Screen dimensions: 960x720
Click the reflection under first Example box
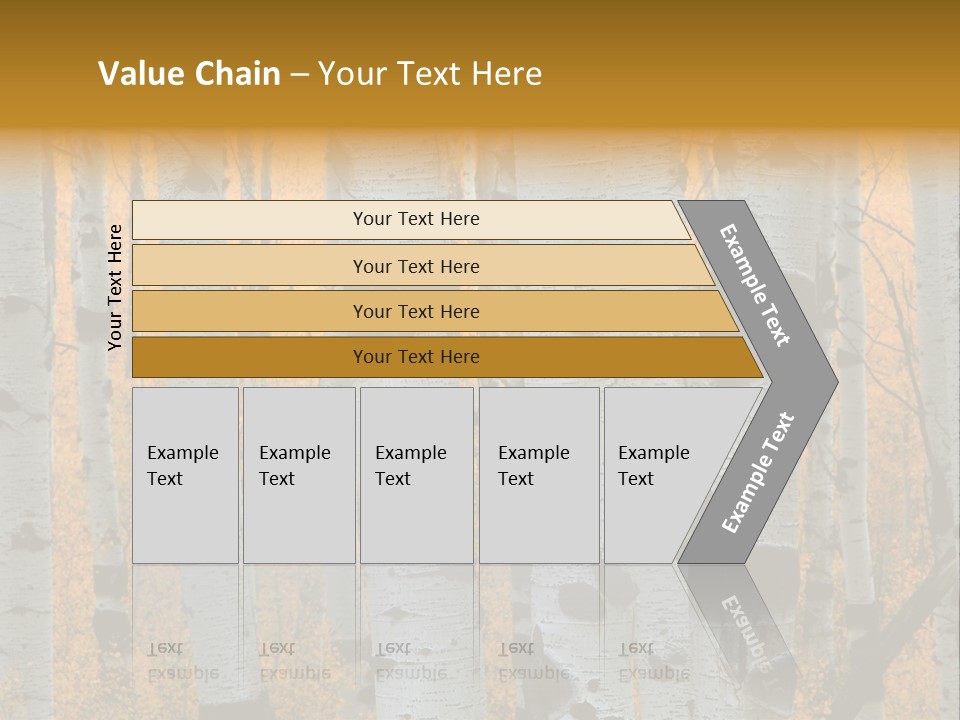point(183,660)
